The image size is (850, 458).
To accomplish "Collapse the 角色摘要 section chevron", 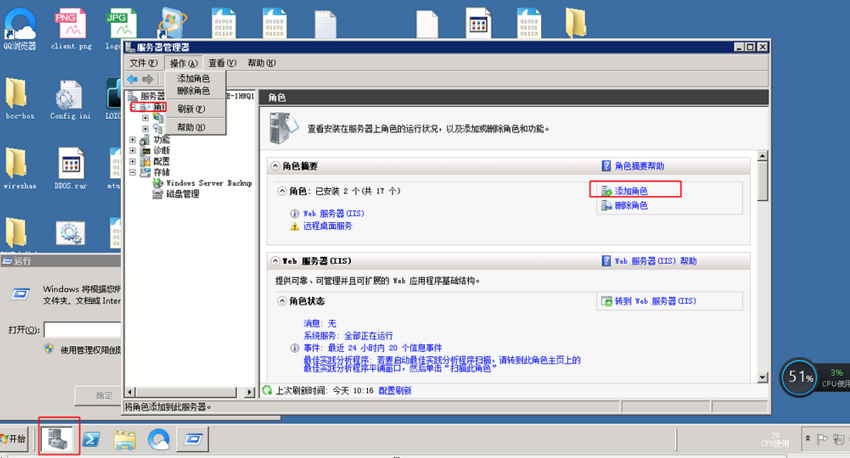I will coord(275,166).
